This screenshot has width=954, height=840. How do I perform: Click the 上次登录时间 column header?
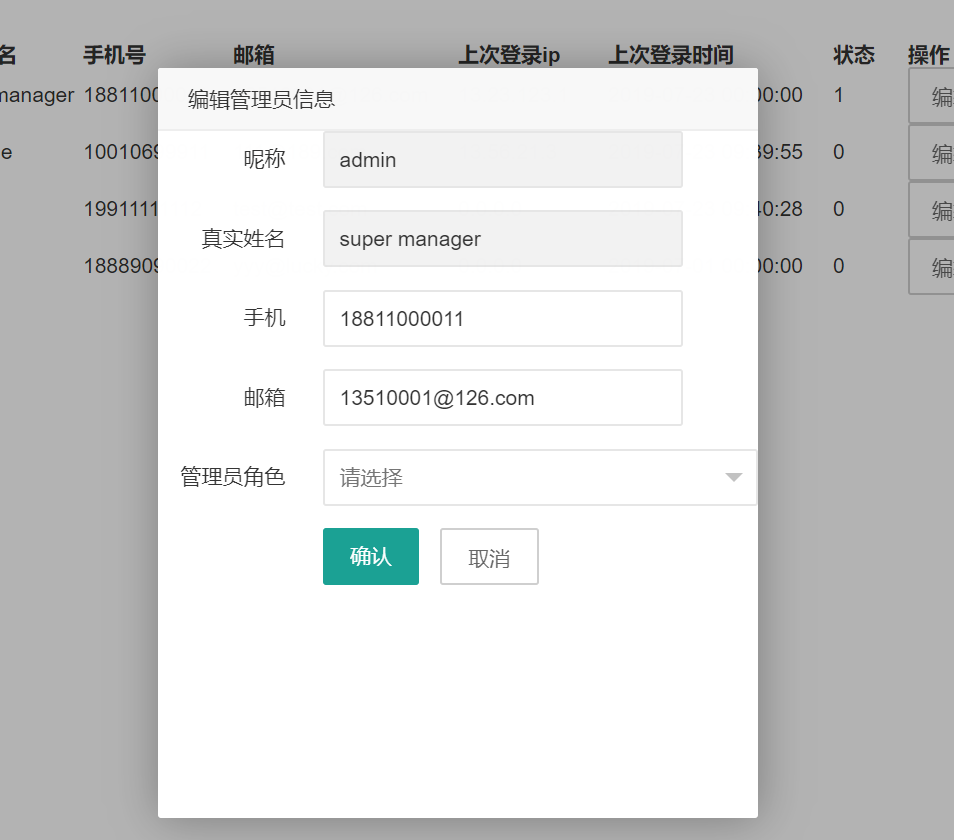tap(670, 55)
